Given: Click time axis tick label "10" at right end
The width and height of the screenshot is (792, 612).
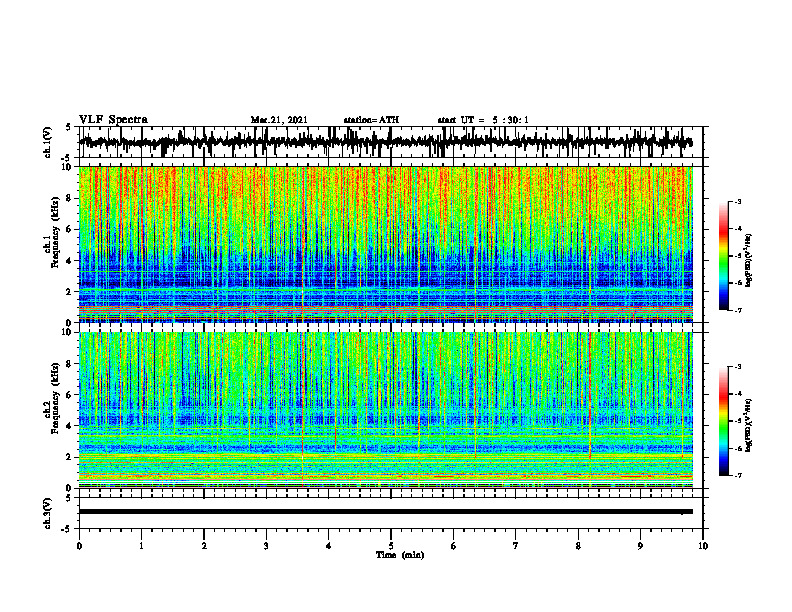Looking at the screenshot, I should coord(703,546).
